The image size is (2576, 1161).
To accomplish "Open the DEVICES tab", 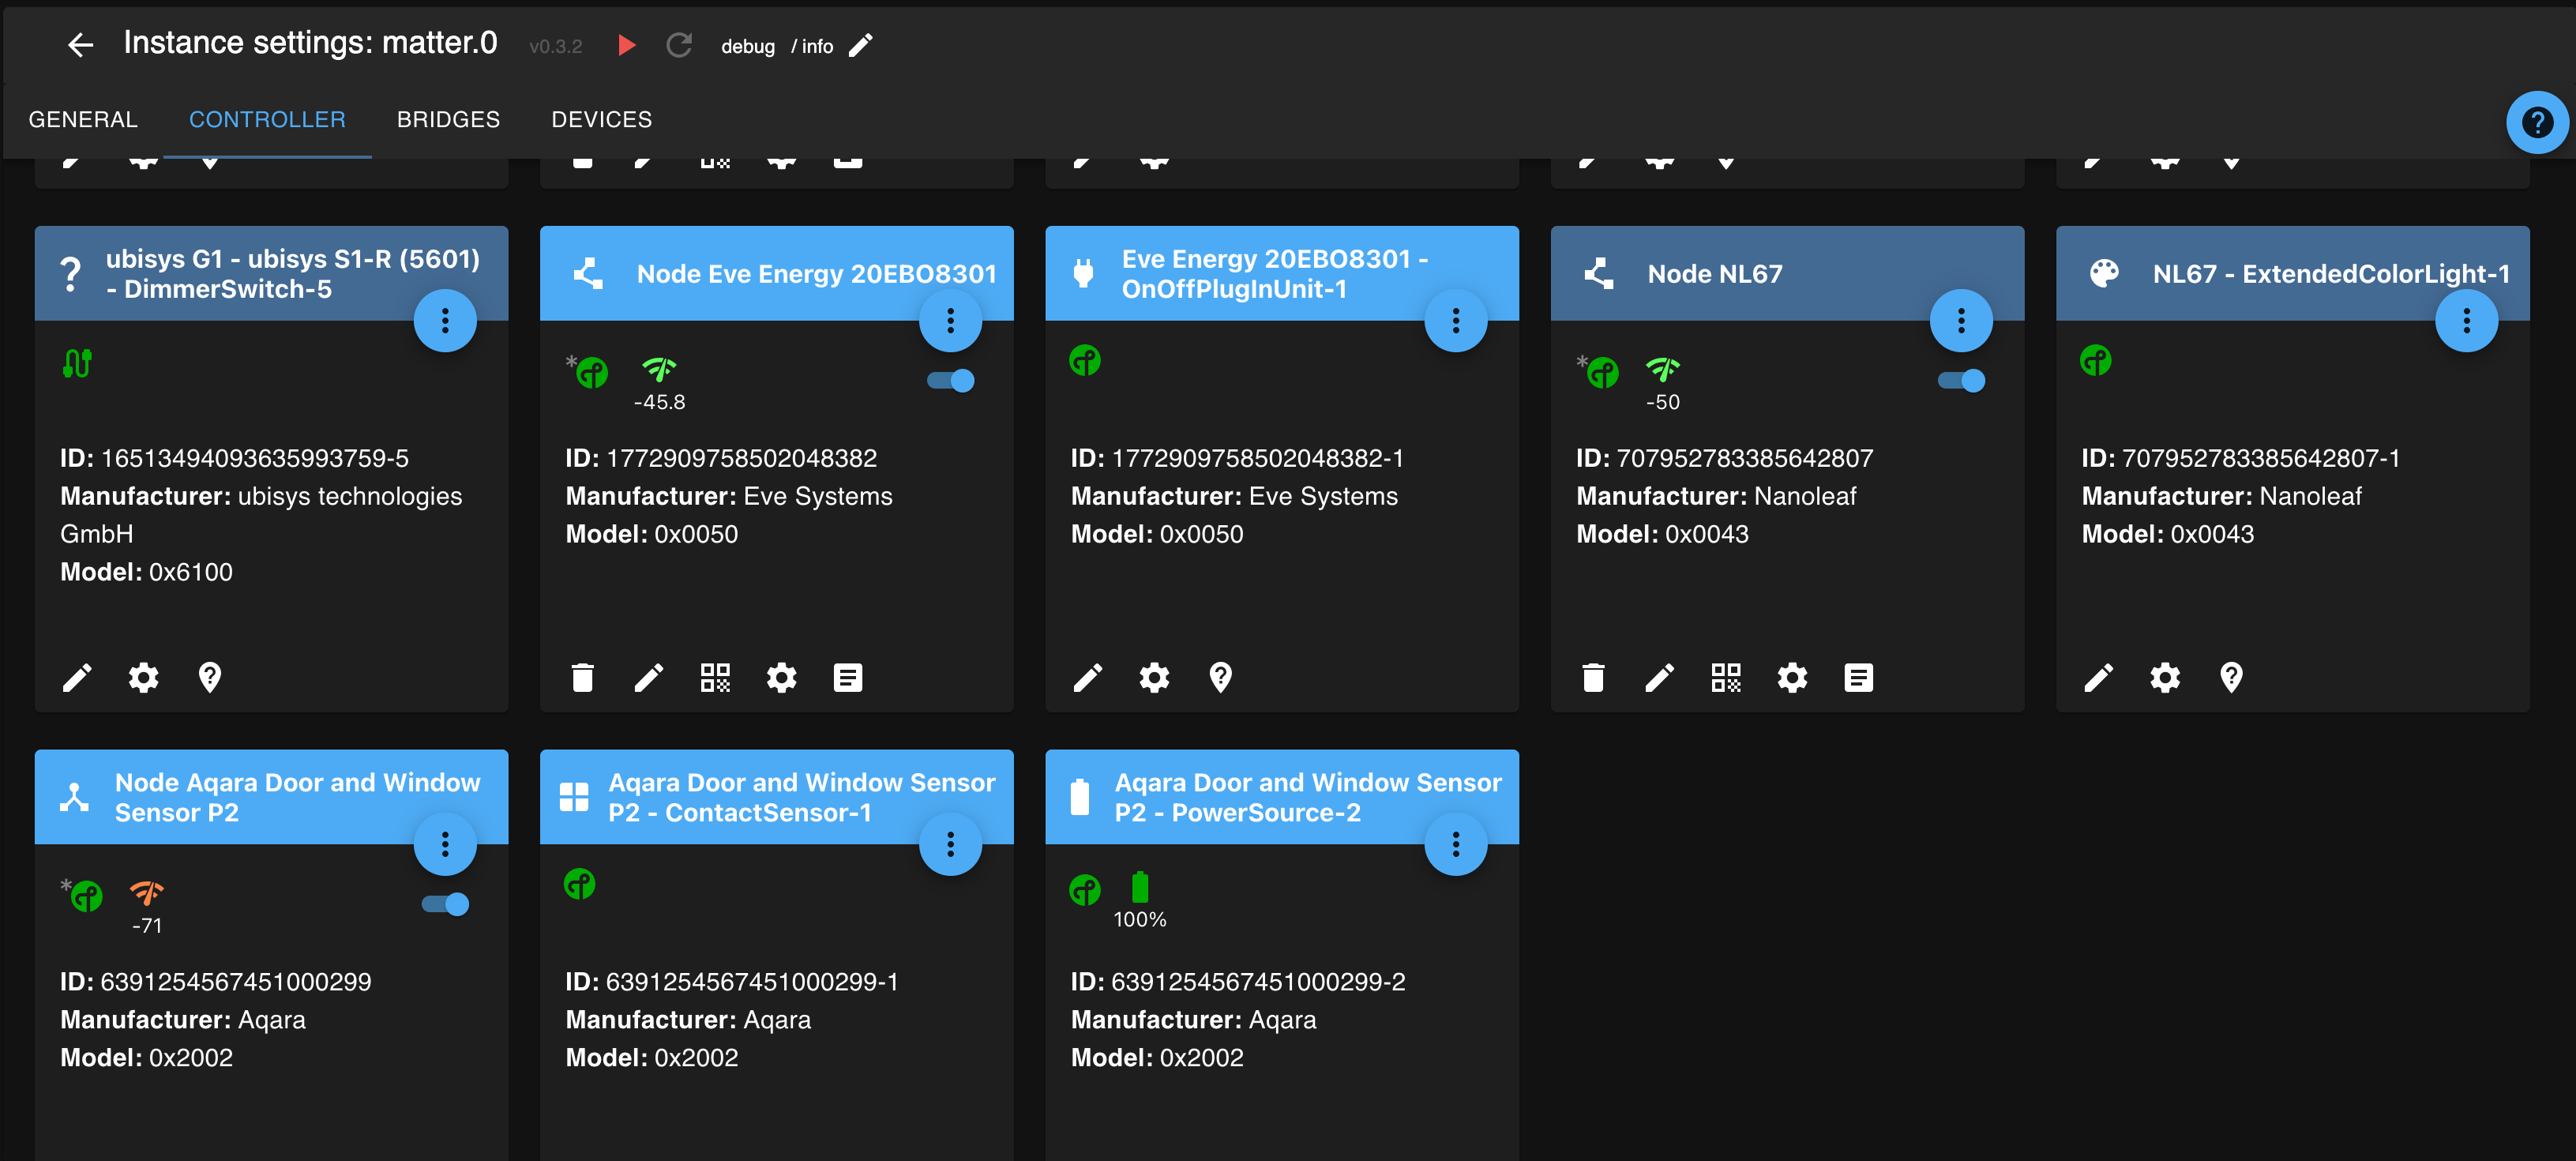I will [601, 120].
